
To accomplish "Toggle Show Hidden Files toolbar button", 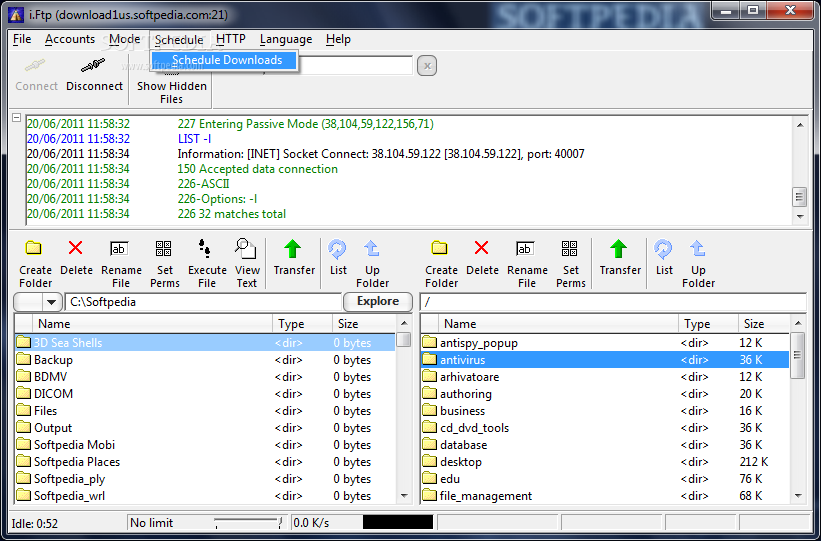I will [x=172, y=84].
